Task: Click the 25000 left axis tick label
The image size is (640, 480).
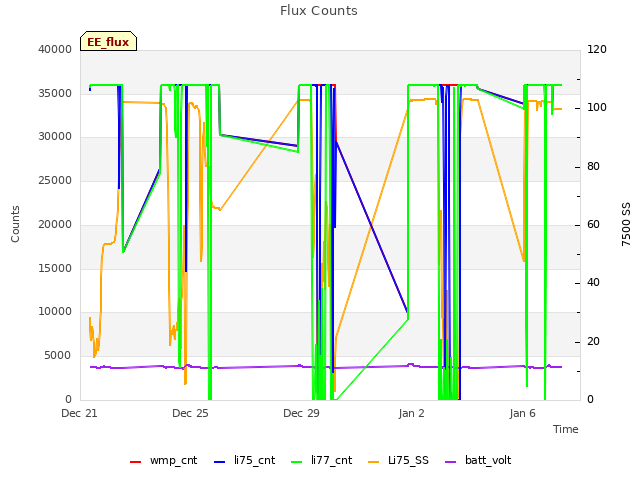Action: click(55, 180)
